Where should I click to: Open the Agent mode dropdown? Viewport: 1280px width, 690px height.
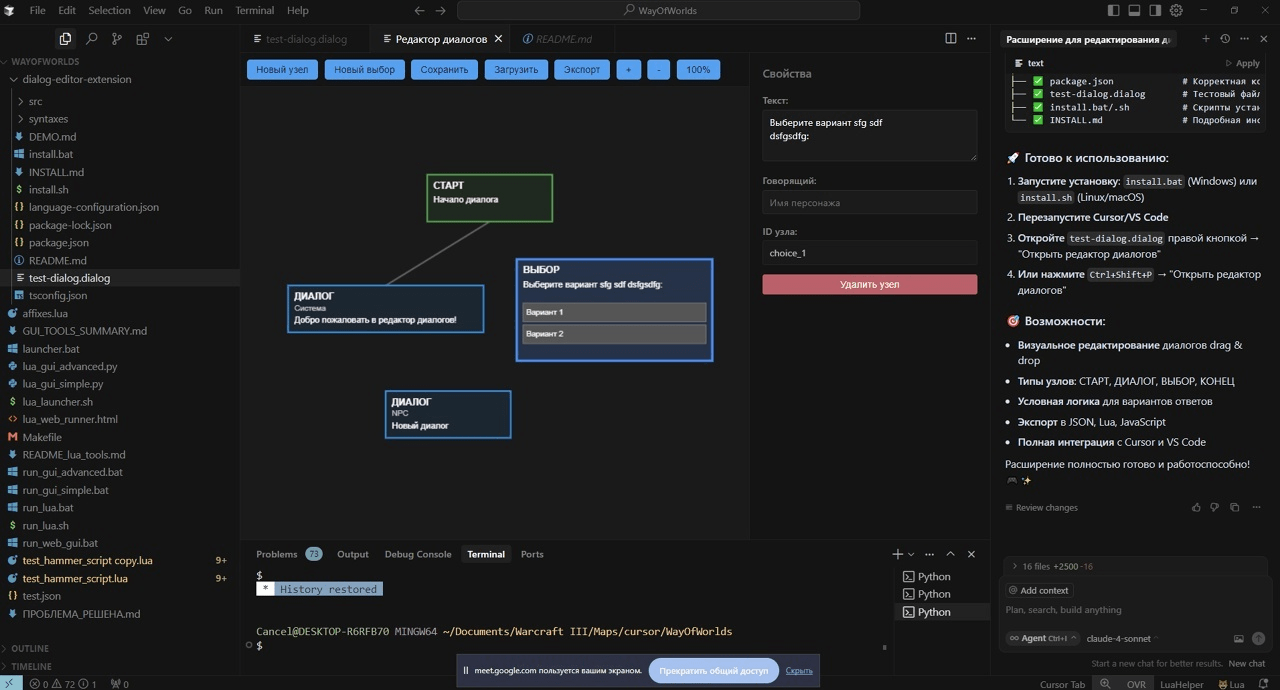coord(1043,638)
